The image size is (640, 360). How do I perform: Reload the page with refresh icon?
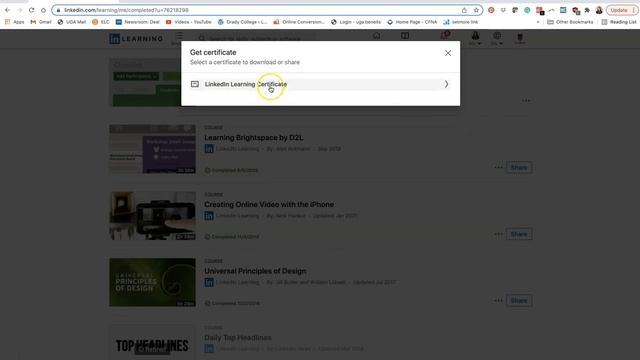click(x=31, y=10)
